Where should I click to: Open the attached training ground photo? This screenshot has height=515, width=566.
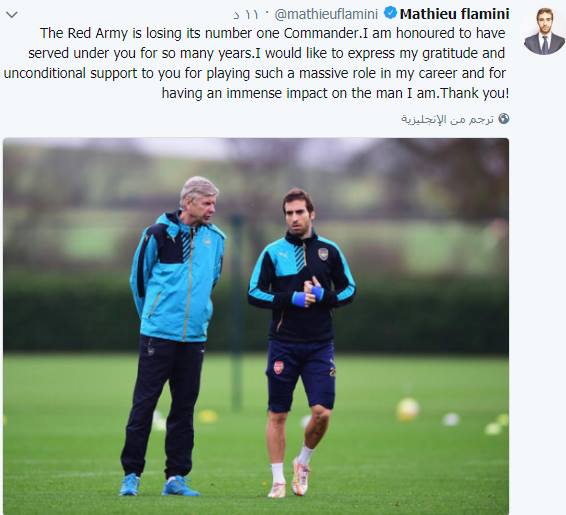pos(256,326)
